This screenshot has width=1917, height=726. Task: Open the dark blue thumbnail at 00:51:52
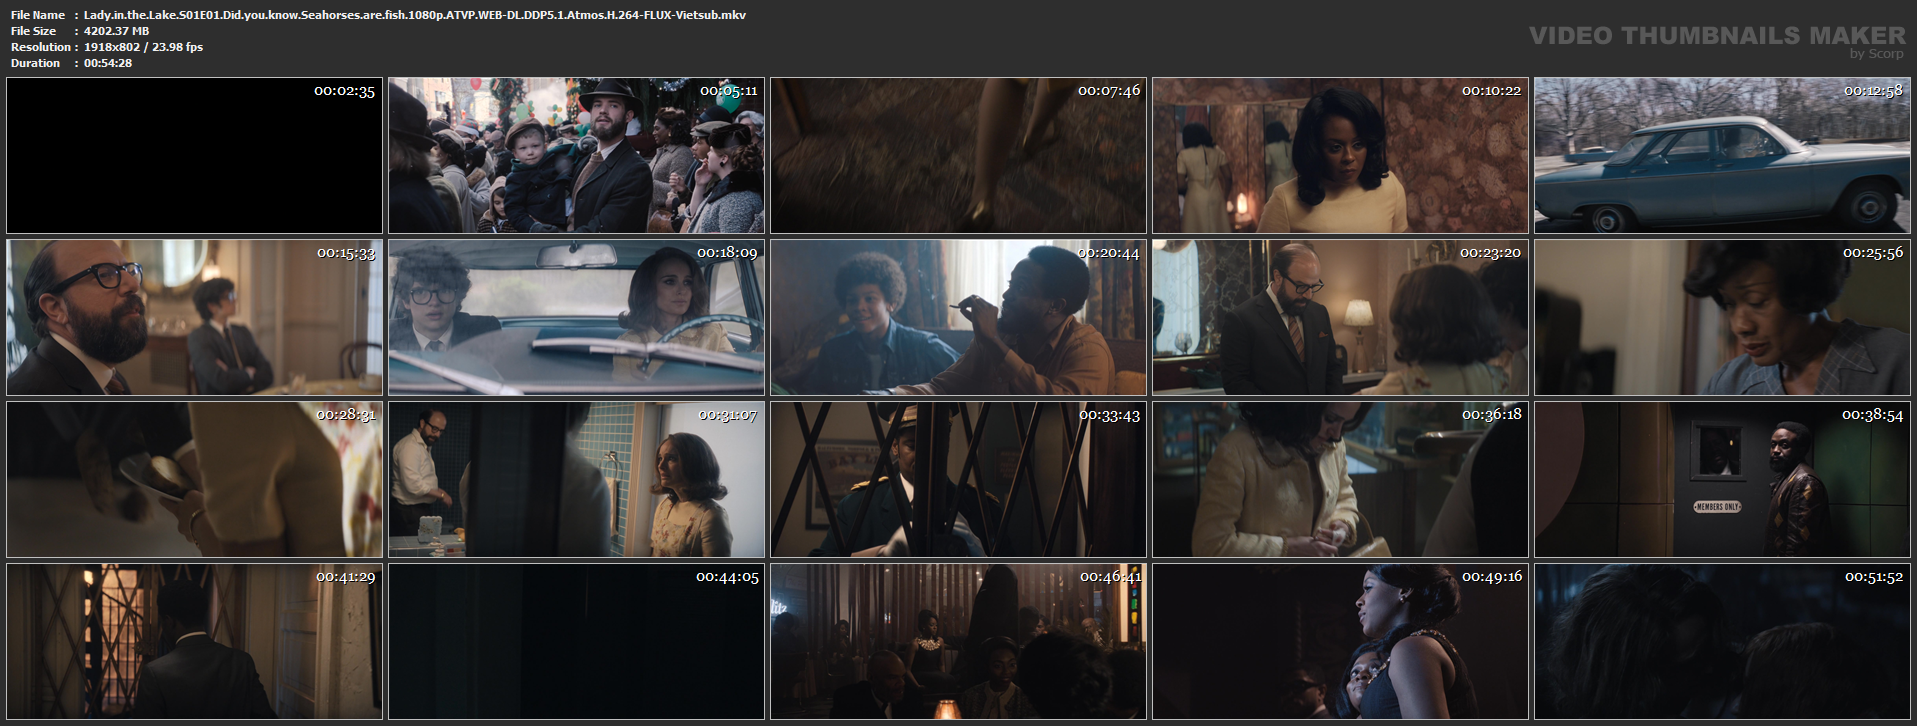[1722, 642]
